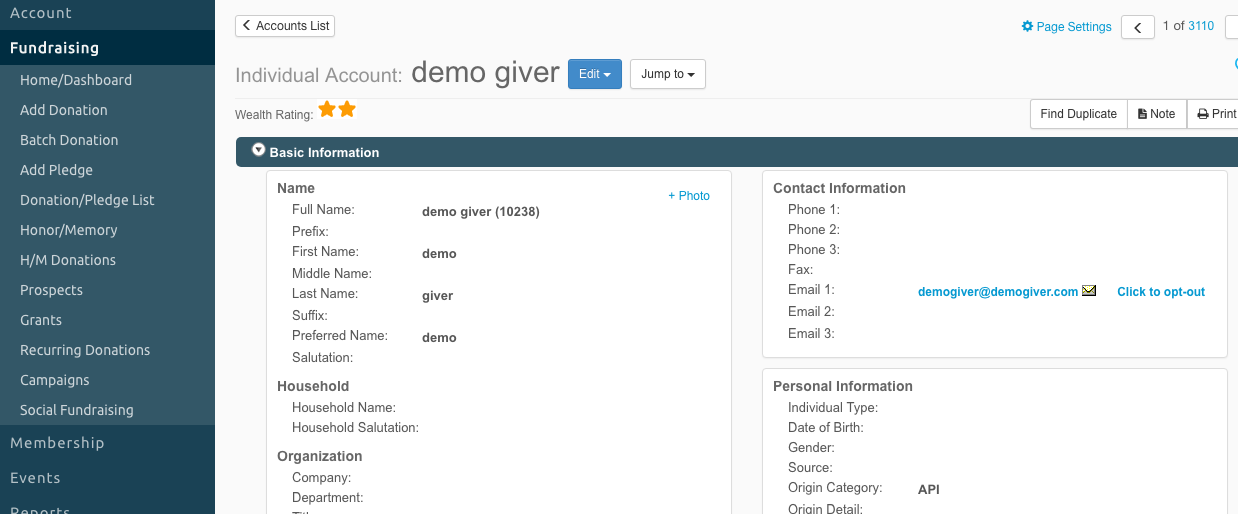Click the Organization section heading

[320, 456]
